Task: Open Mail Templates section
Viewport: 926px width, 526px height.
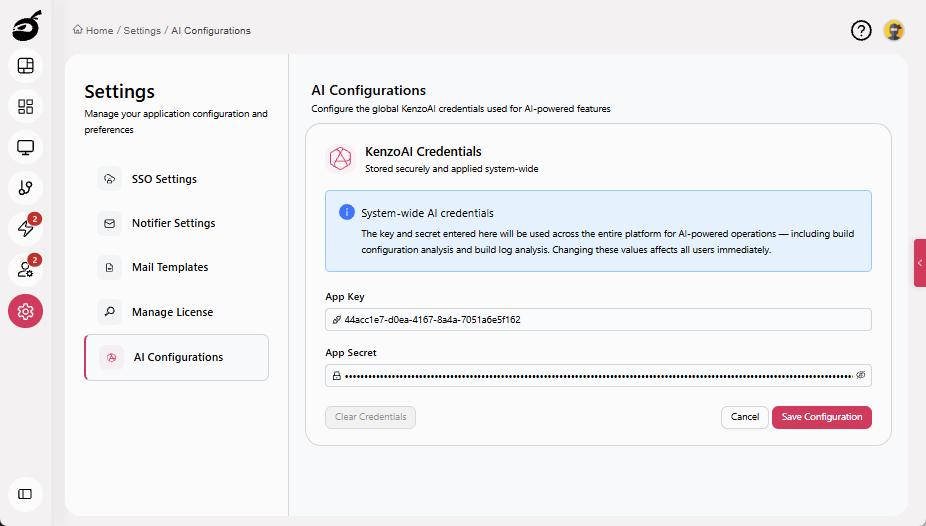Action: (x=177, y=267)
